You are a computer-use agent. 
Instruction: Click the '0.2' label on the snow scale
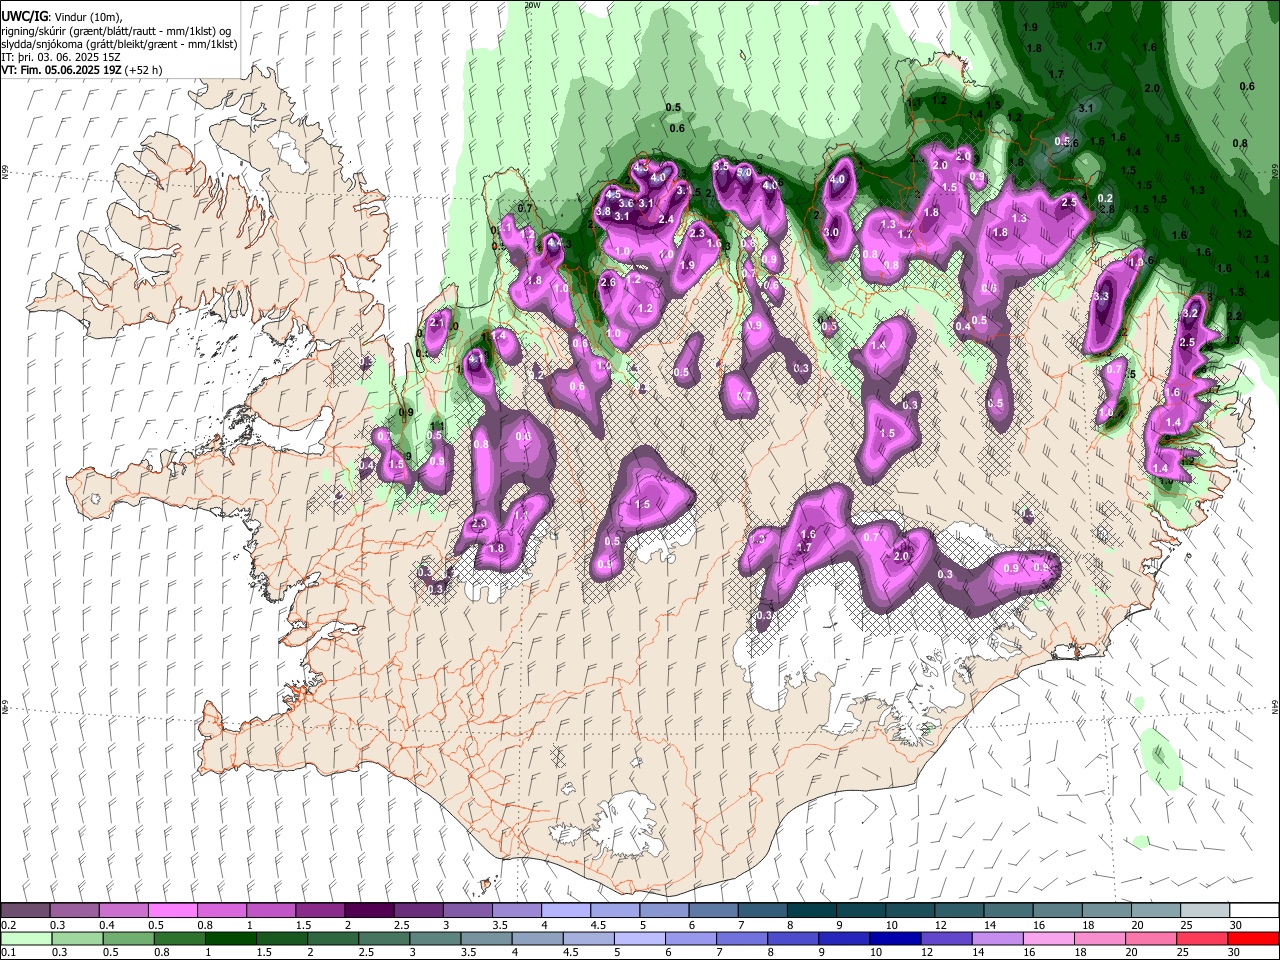[x=8, y=925]
